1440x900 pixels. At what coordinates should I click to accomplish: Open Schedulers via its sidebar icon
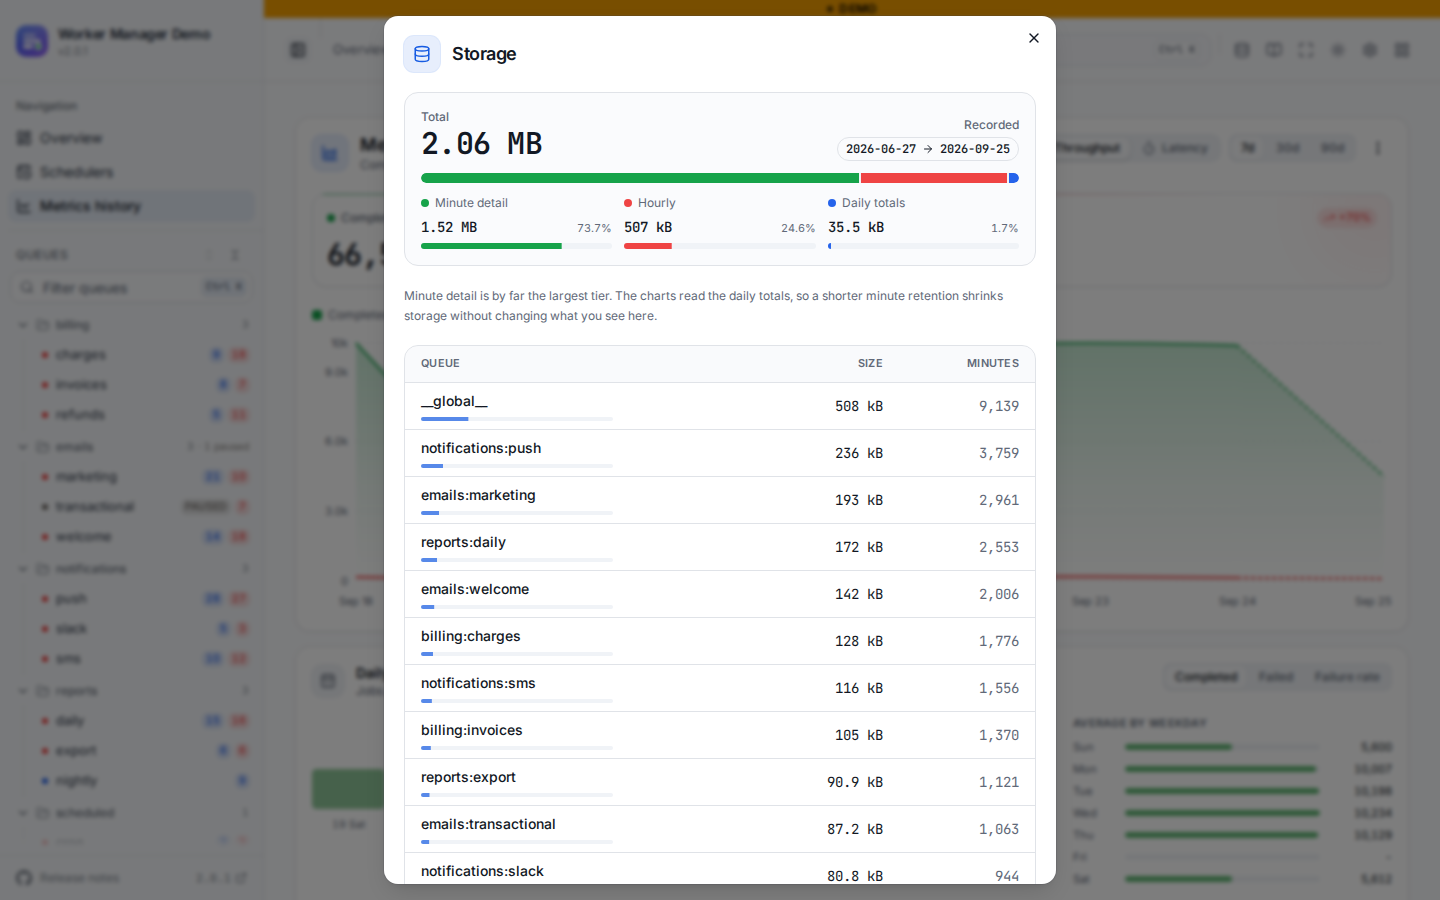[x=24, y=172]
